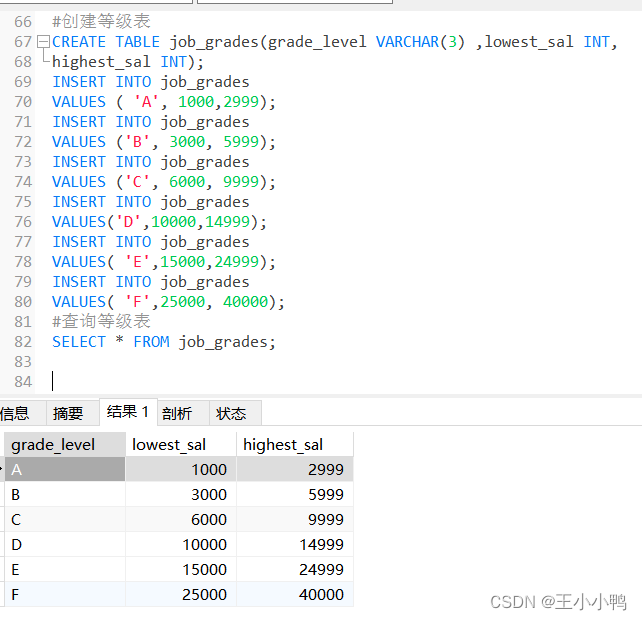The image size is (642, 620).
Task: Click highest_sal on line 68
Action: click(101, 62)
